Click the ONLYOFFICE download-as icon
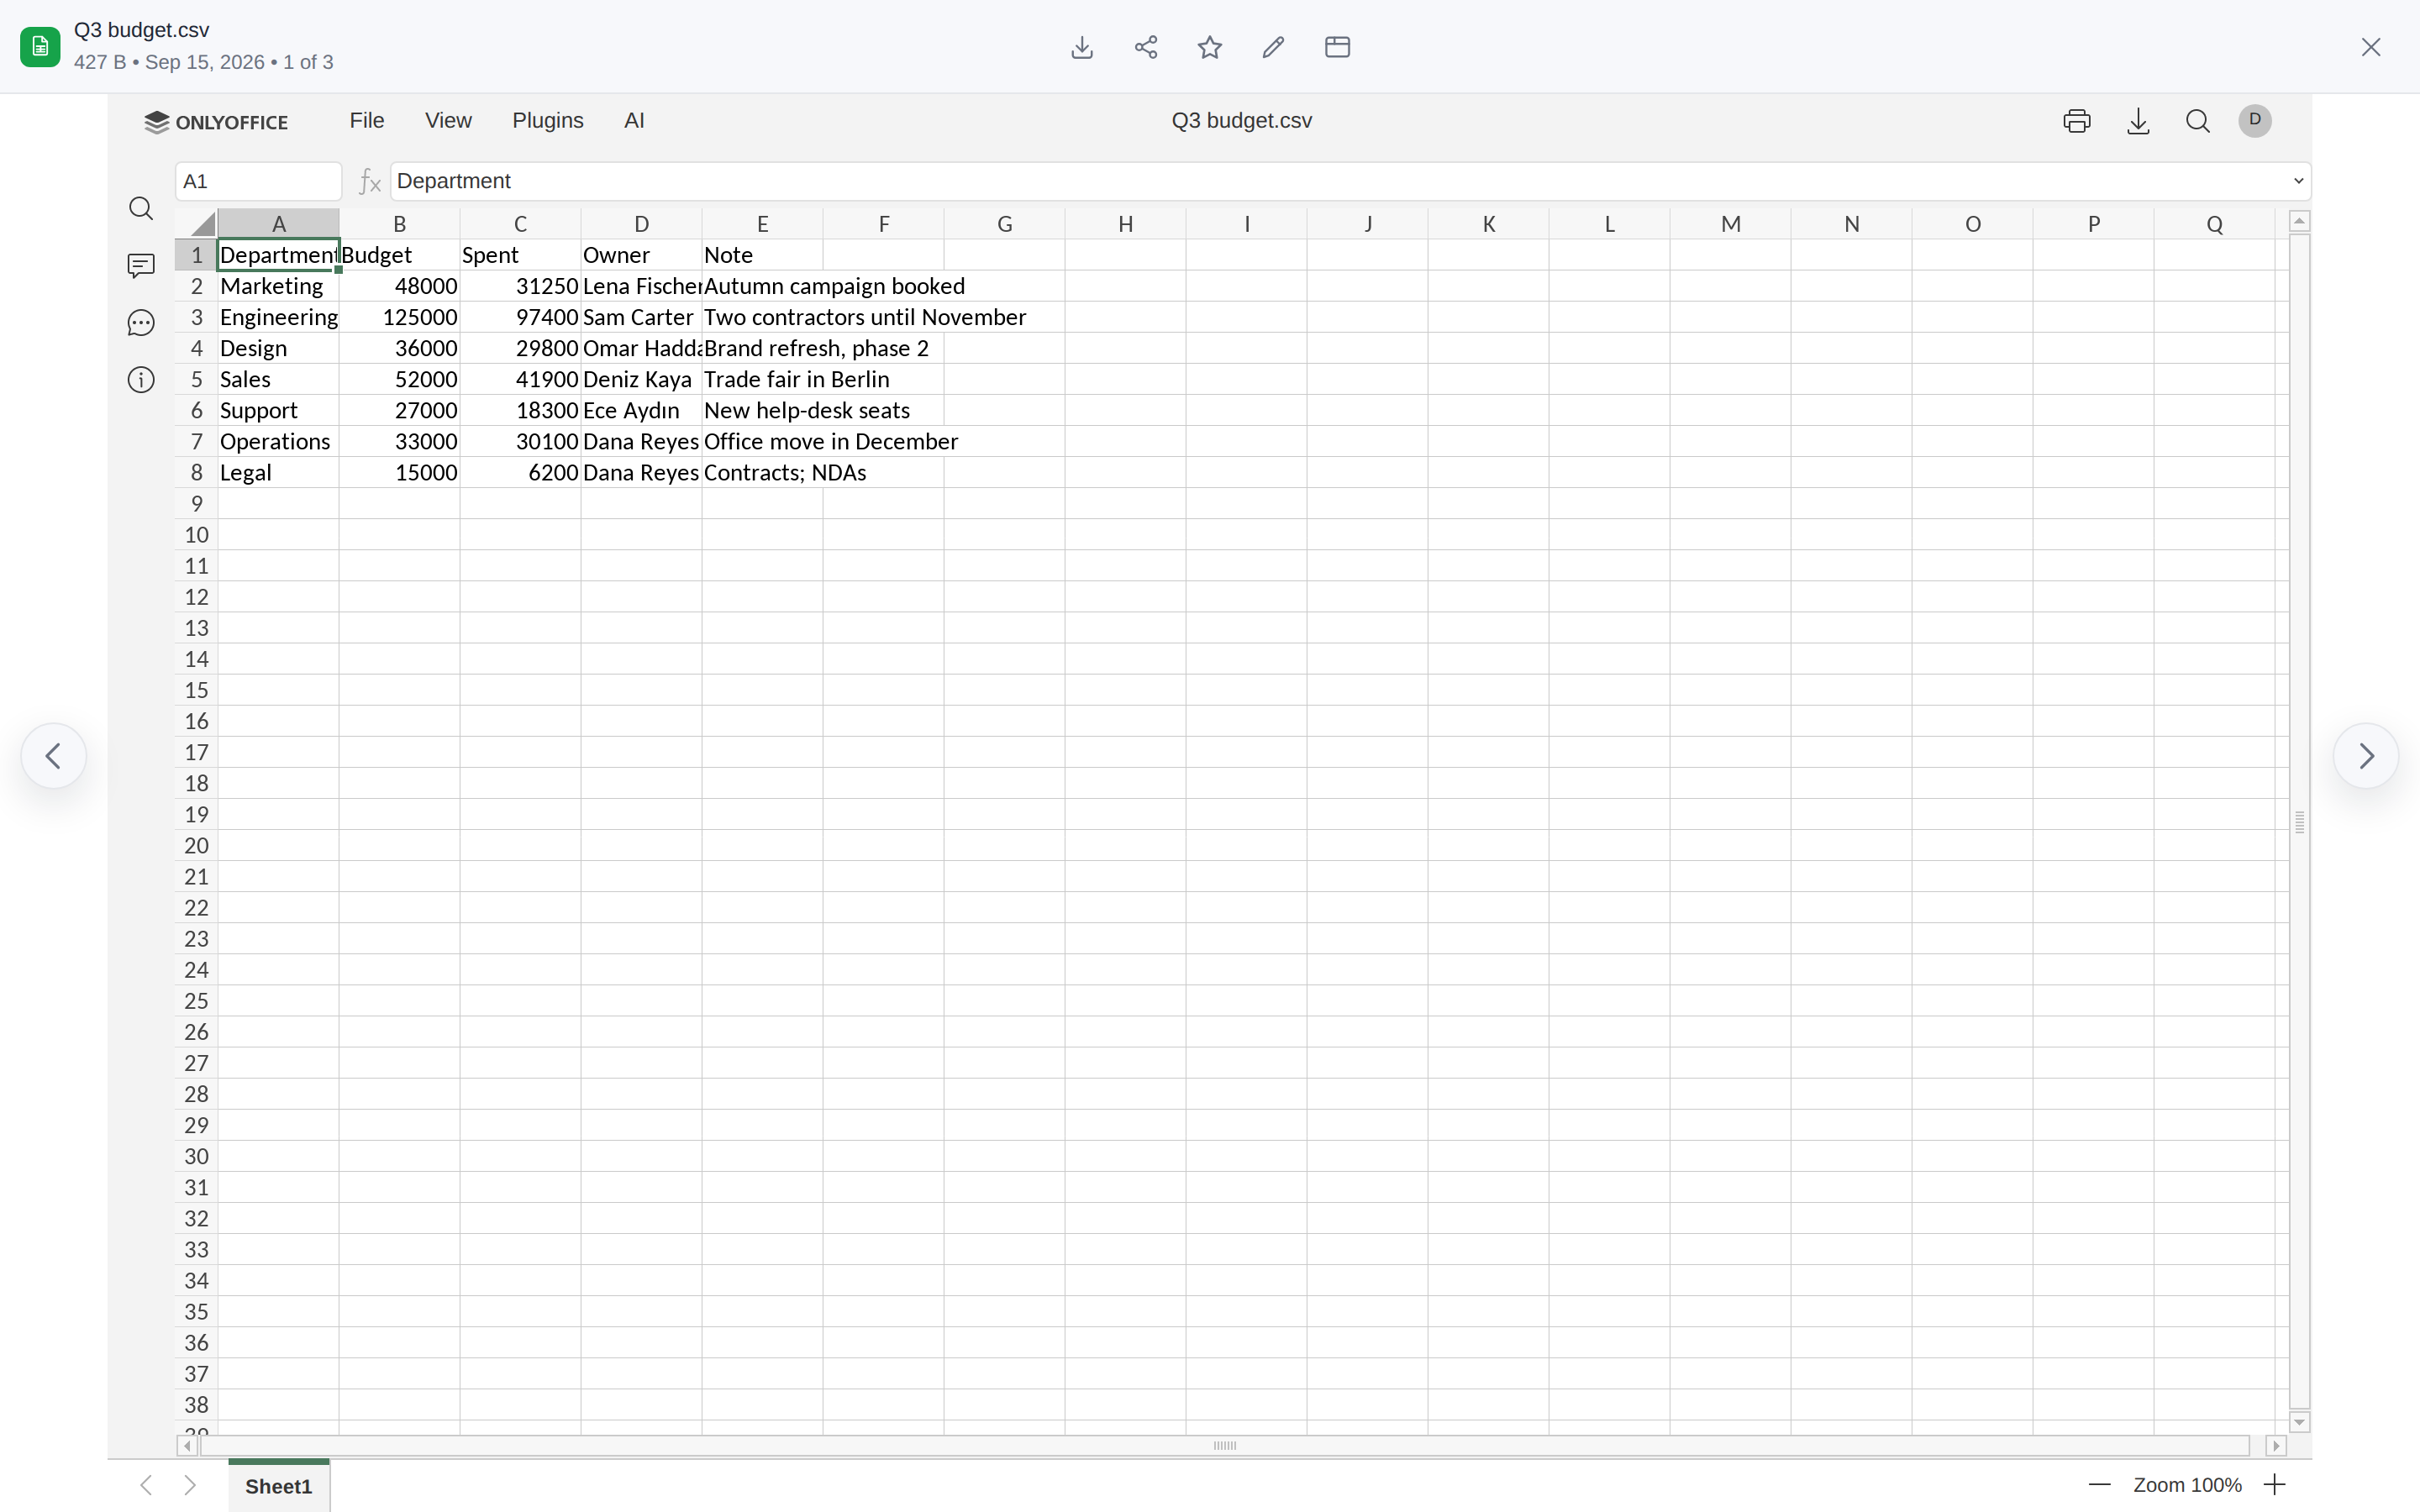Viewport: 2420px width, 1512px height. click(x=2138, y=121)
